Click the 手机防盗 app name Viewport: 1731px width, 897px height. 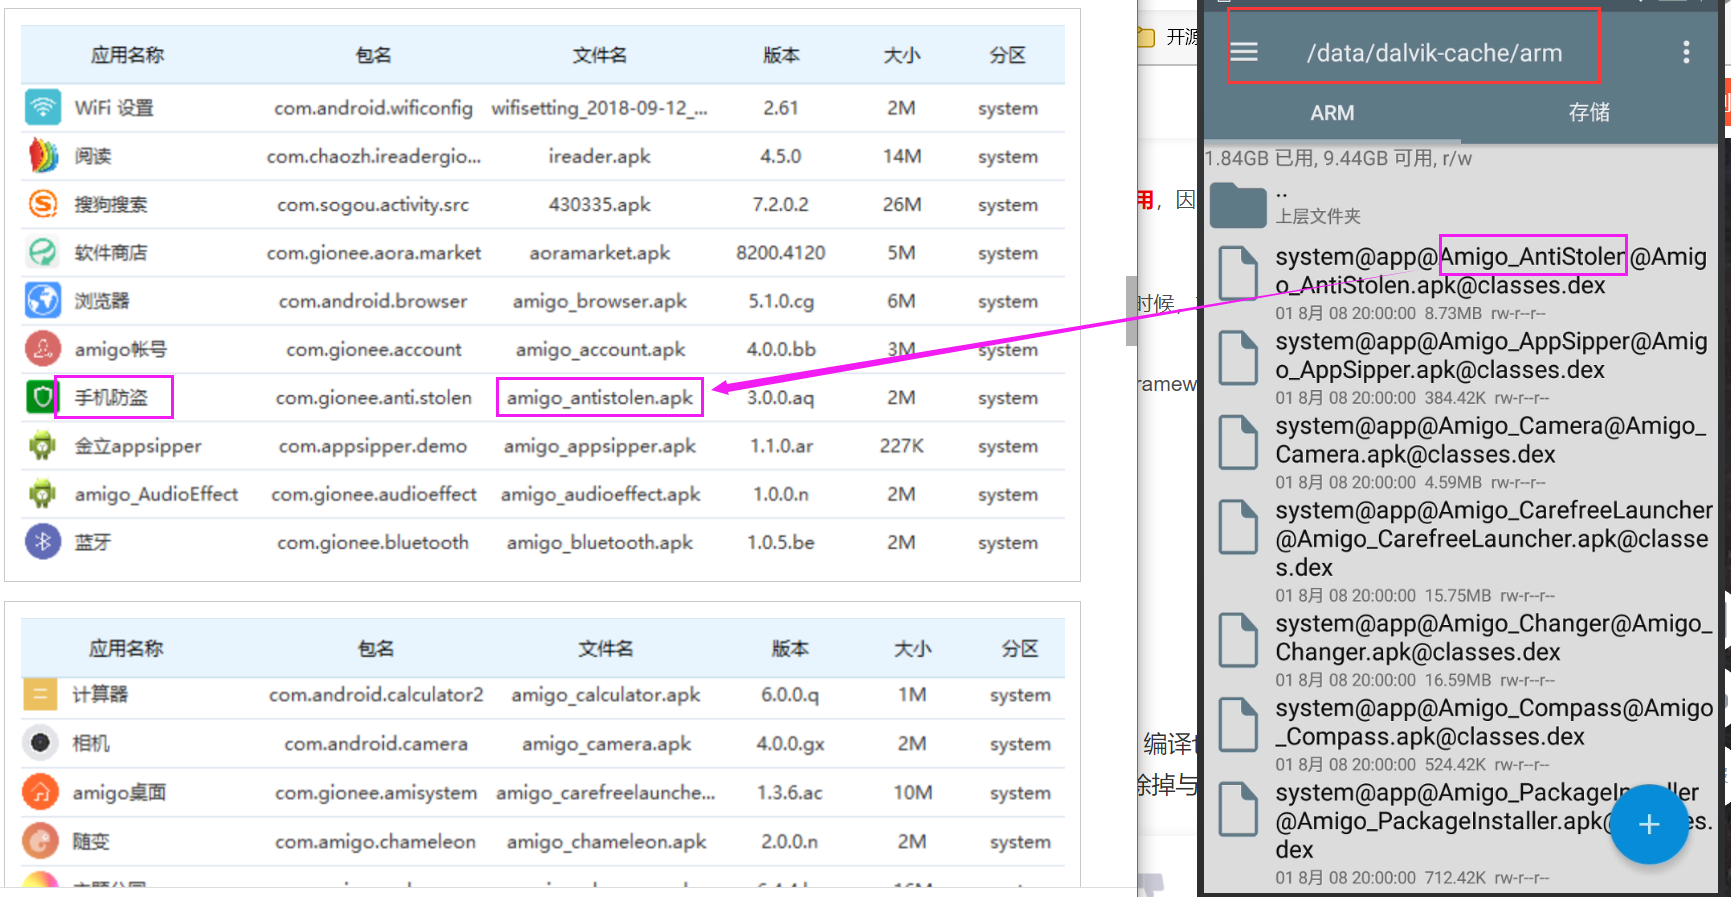pos(111,397)
